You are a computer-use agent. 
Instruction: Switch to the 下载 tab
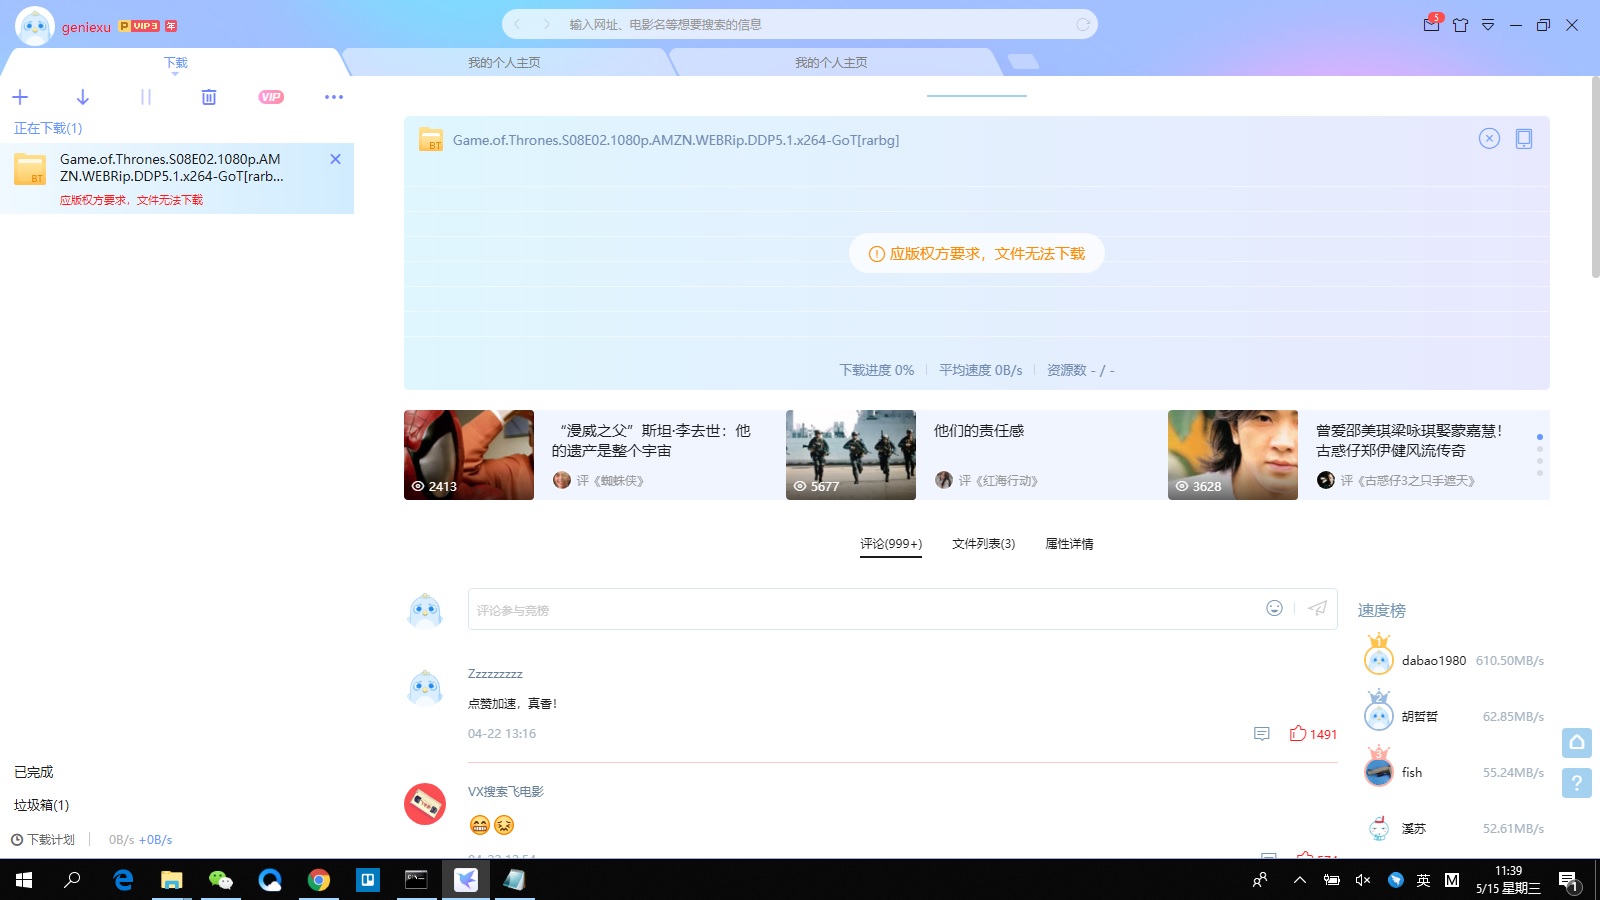tap(175, 63)
